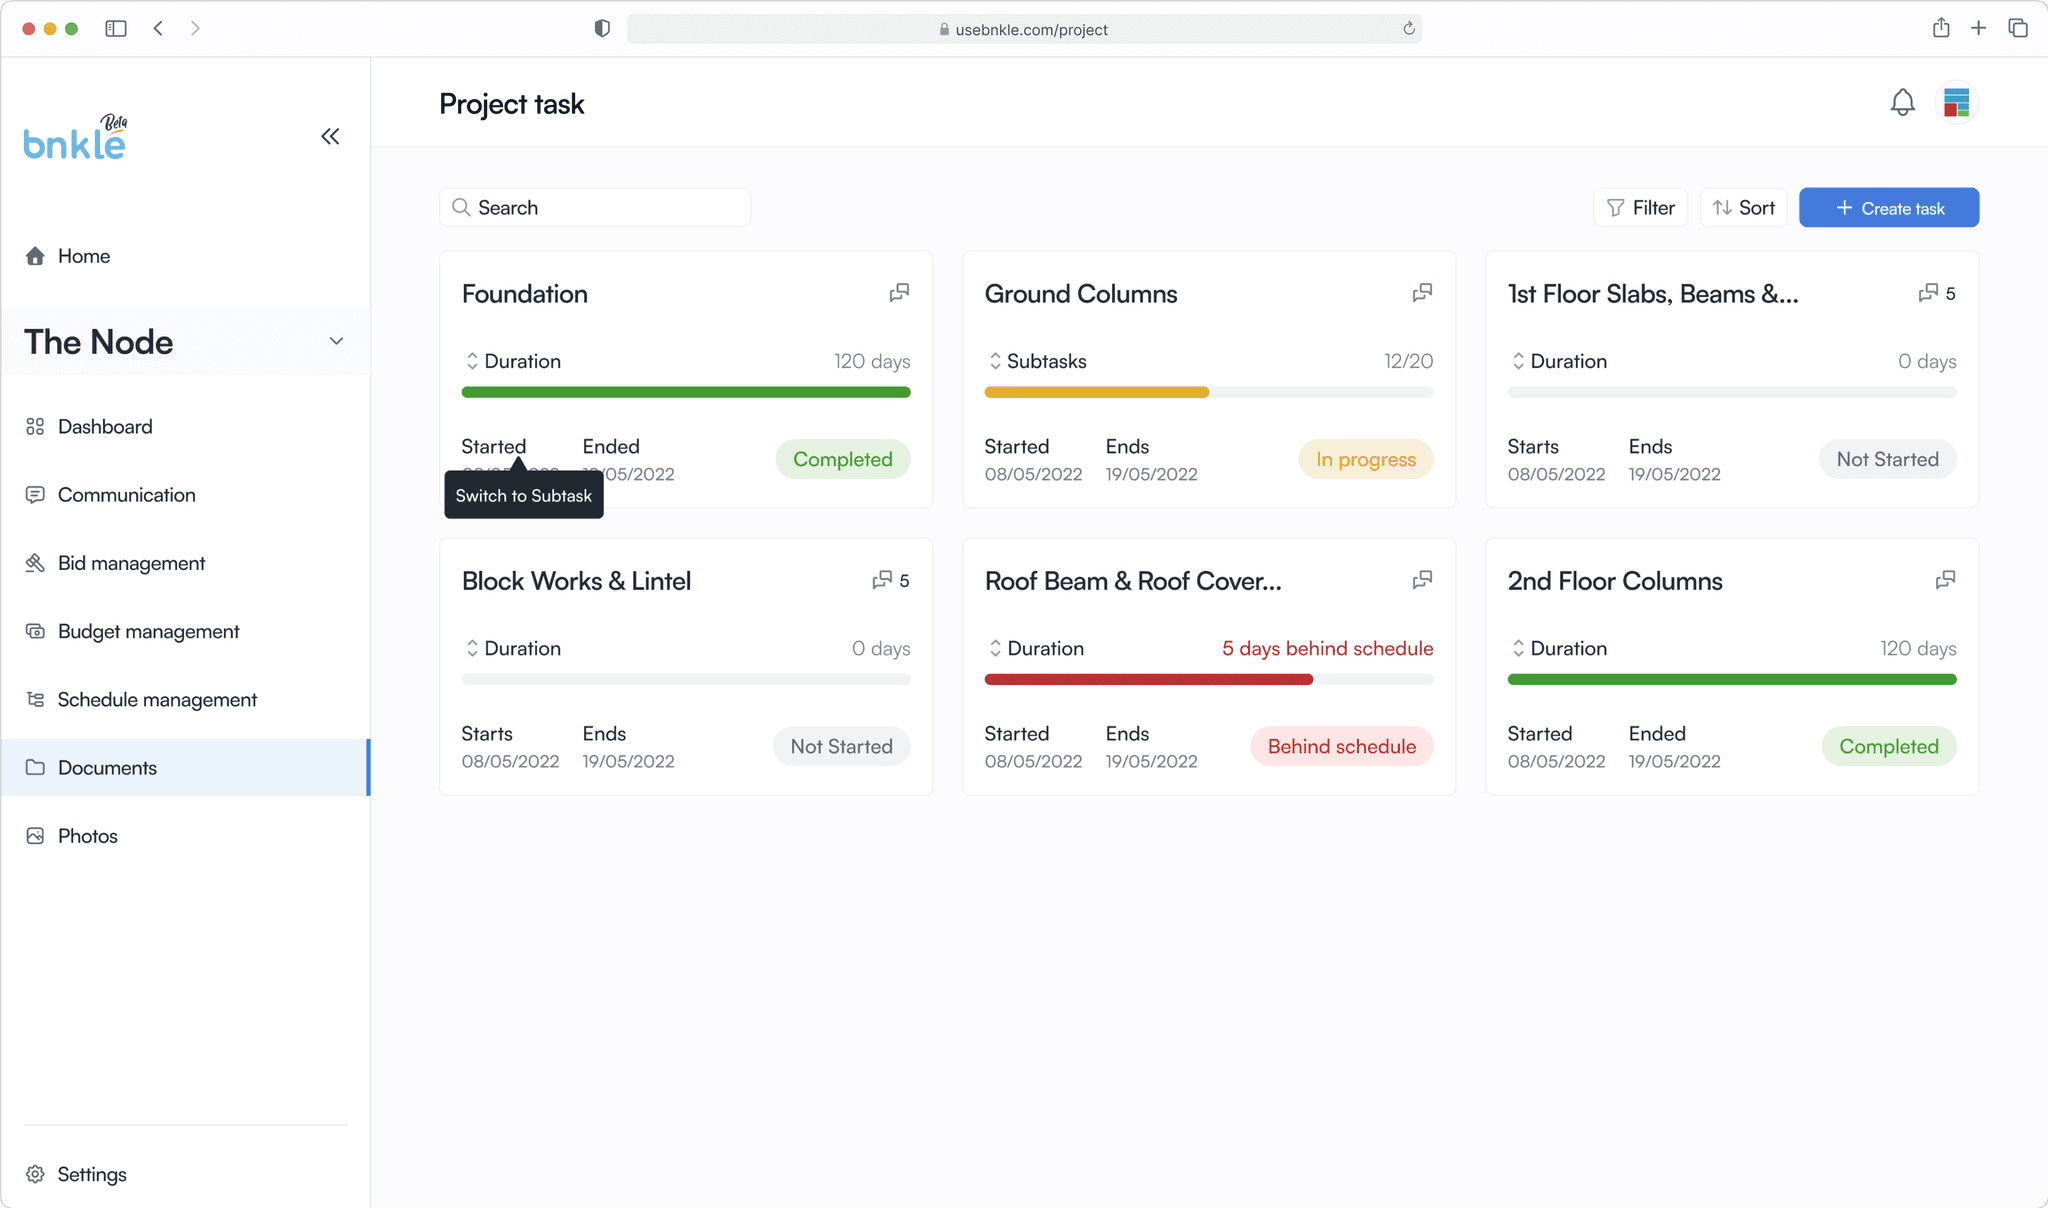This screenshot has width=2048, height=1208.
Task: Click the usebnkle.com/project address bar
Action: point(1024,29)
